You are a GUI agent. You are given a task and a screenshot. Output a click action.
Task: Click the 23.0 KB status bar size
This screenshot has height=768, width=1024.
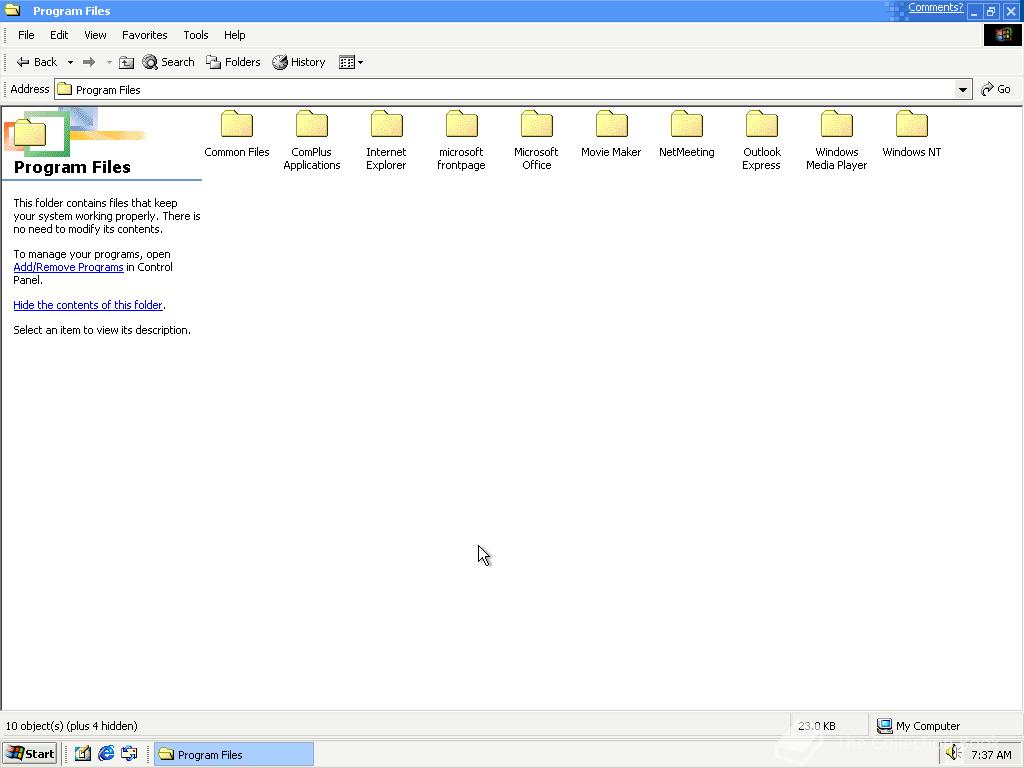click(x=816, y=726)
